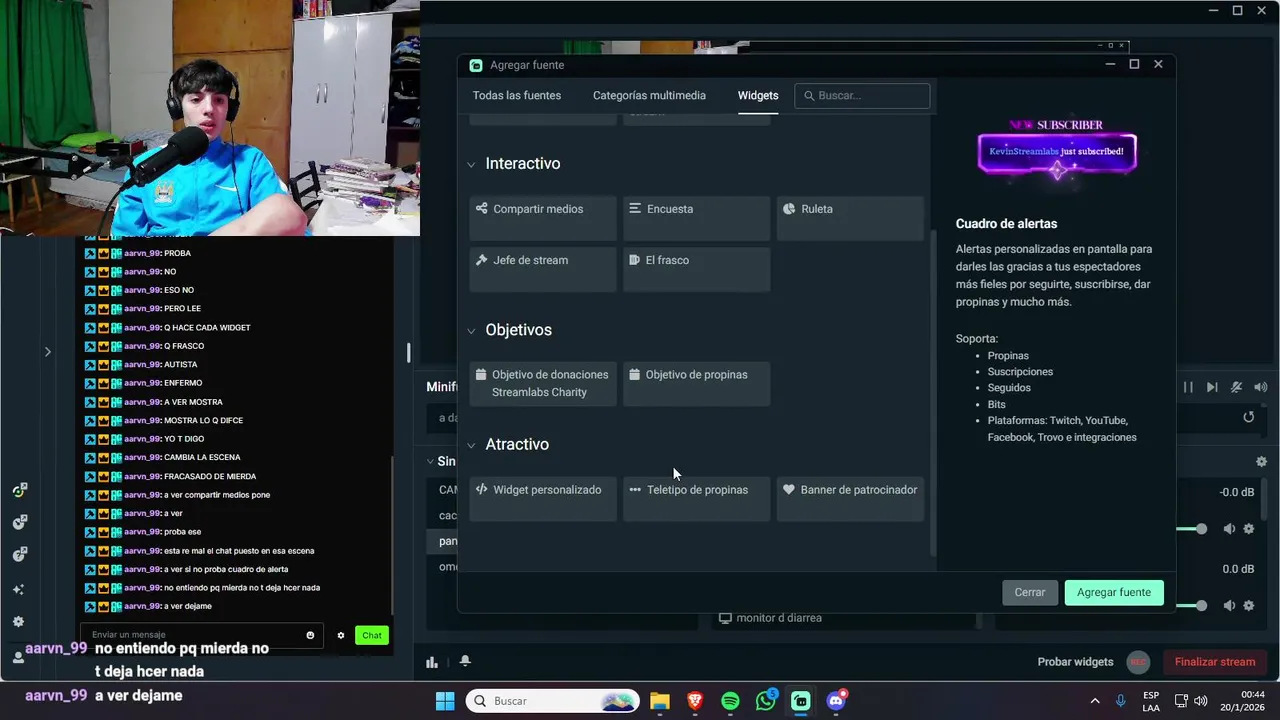The height and width of the screenshot is (720, 1280).
Task: Click the green Chat send button
Action: point(372,635)
